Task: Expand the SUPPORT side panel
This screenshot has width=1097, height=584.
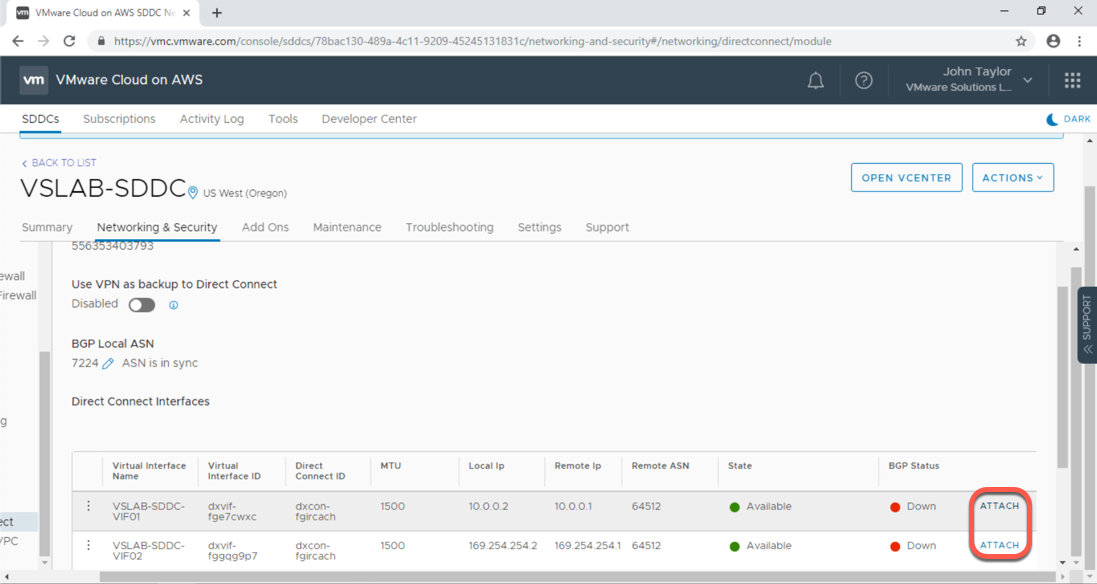Action: [x=1087, y=325]
